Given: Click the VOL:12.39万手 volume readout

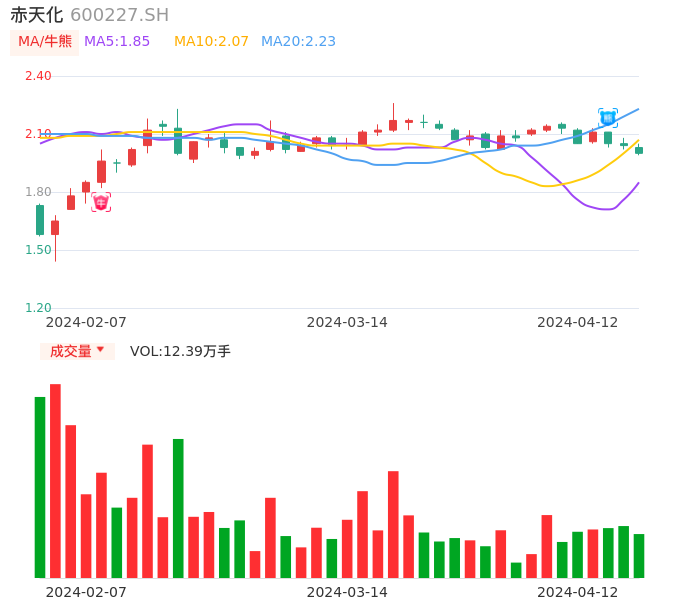Looking at the screenshot, I should (x=180, y=351).
